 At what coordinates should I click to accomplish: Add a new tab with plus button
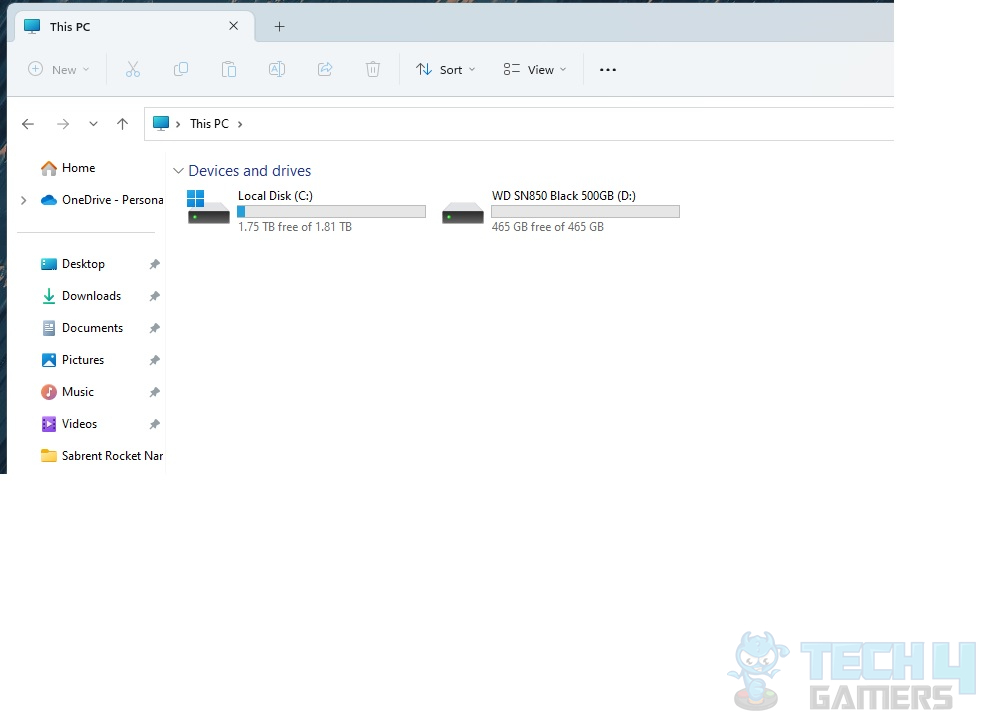280,26
